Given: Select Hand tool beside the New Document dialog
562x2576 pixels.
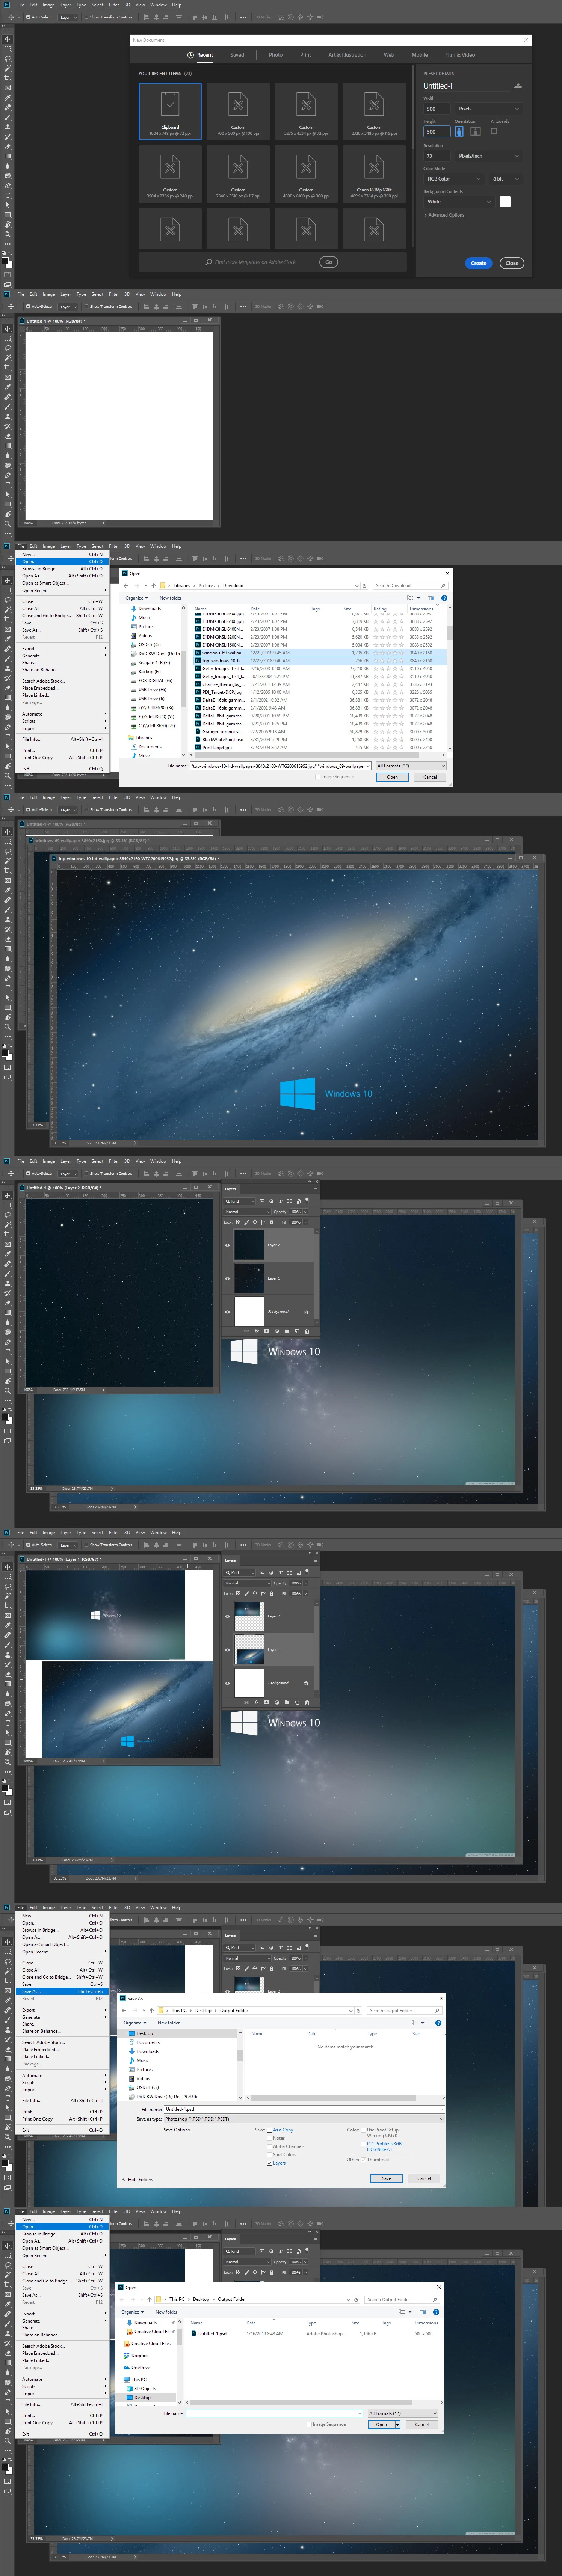Looking at the screenshot, I should click(8, 225).
